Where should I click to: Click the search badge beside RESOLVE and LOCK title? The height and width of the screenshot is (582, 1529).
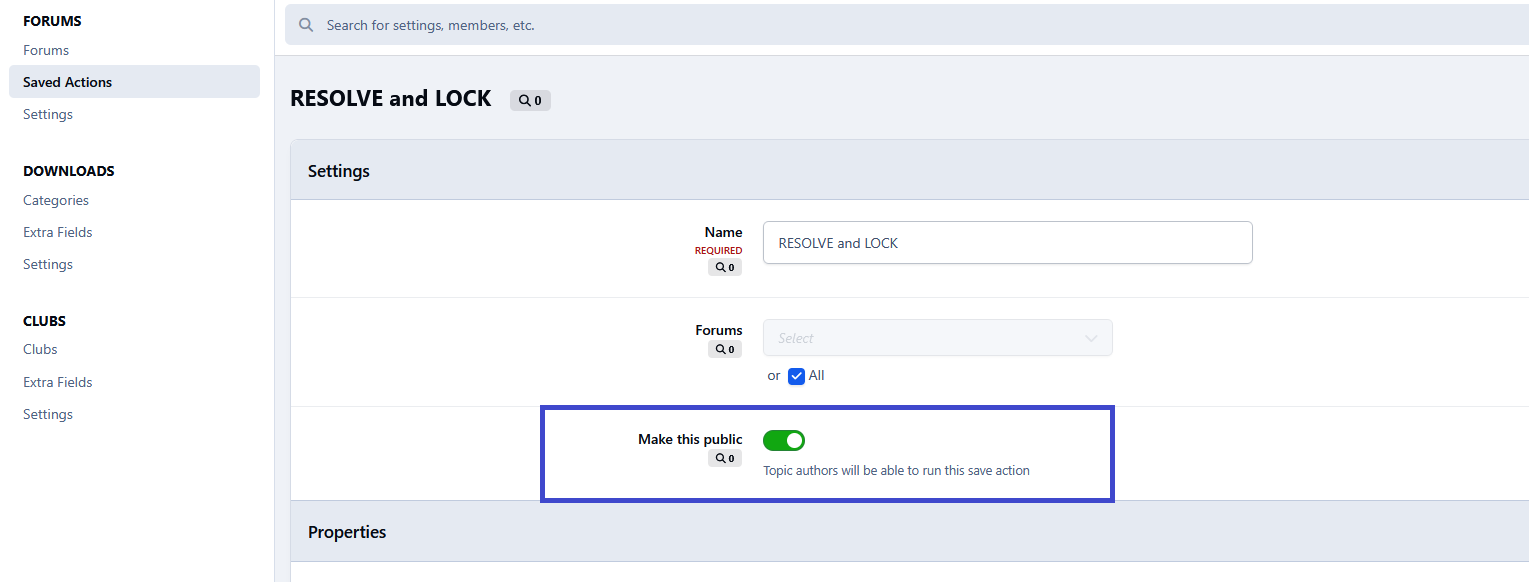[x=530, y=100]
